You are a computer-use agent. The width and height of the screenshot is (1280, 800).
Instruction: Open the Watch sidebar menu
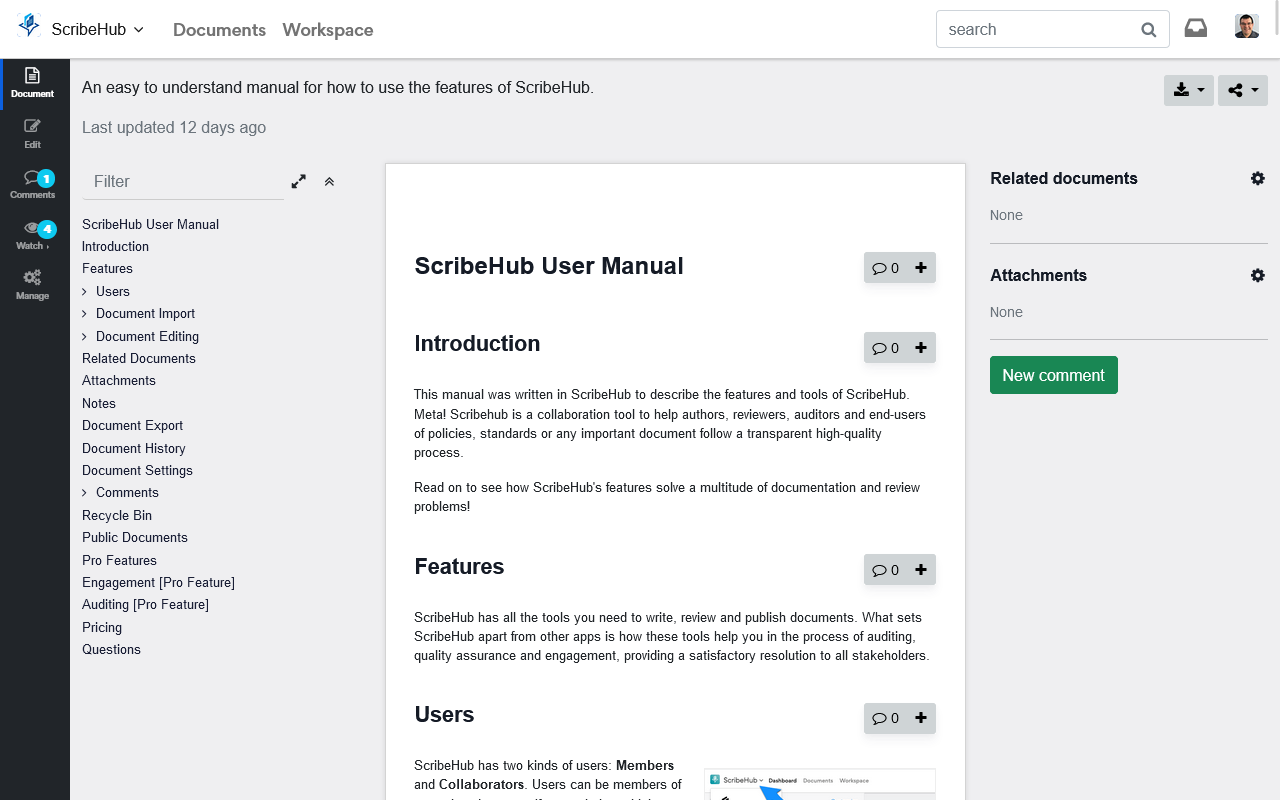(x=33, y=235)
